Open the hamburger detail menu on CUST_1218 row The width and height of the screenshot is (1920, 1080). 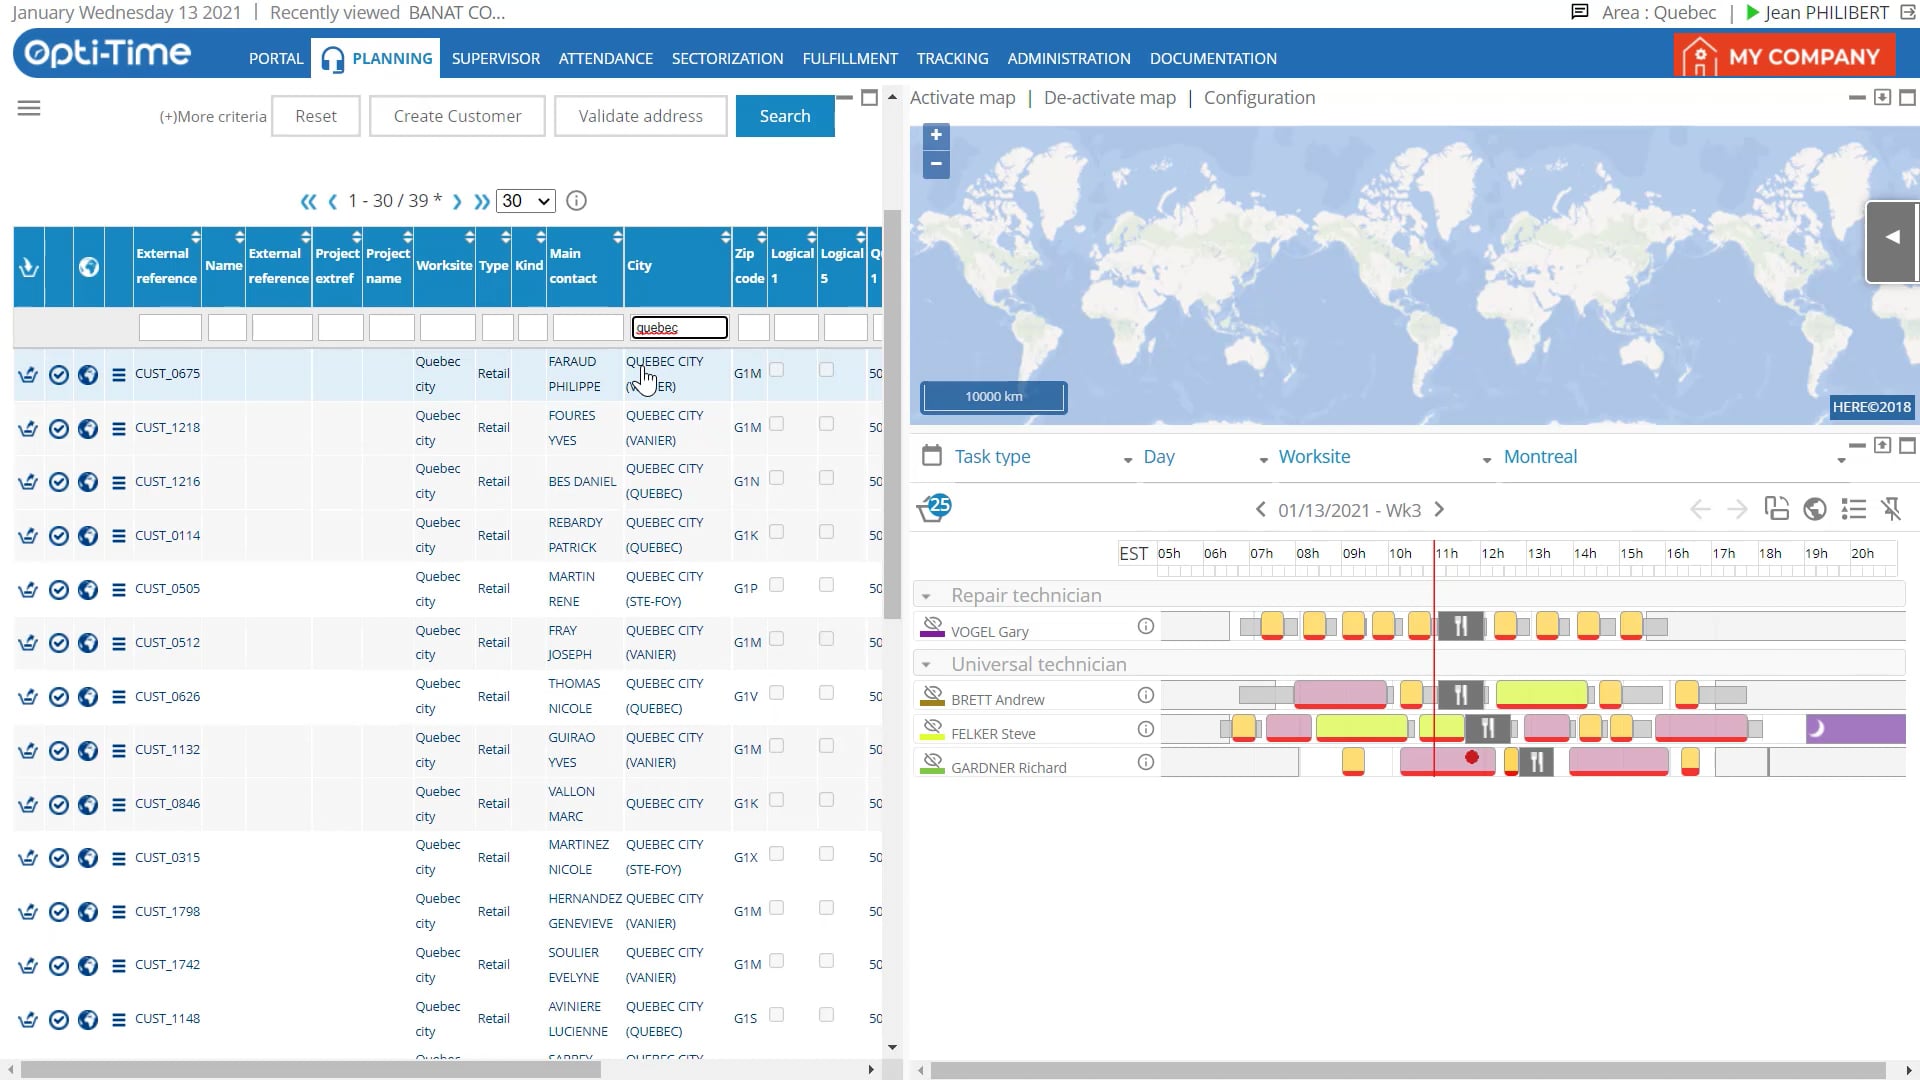118,429
